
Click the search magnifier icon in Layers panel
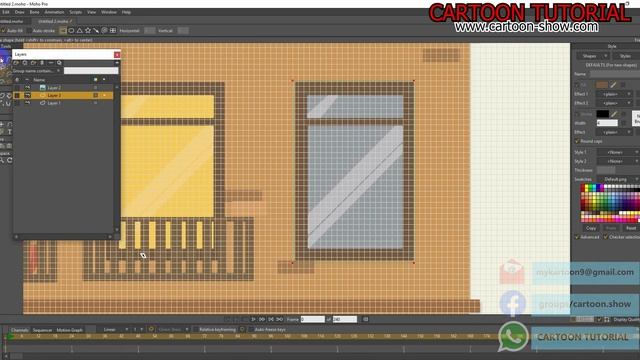(x=60, y=63)
